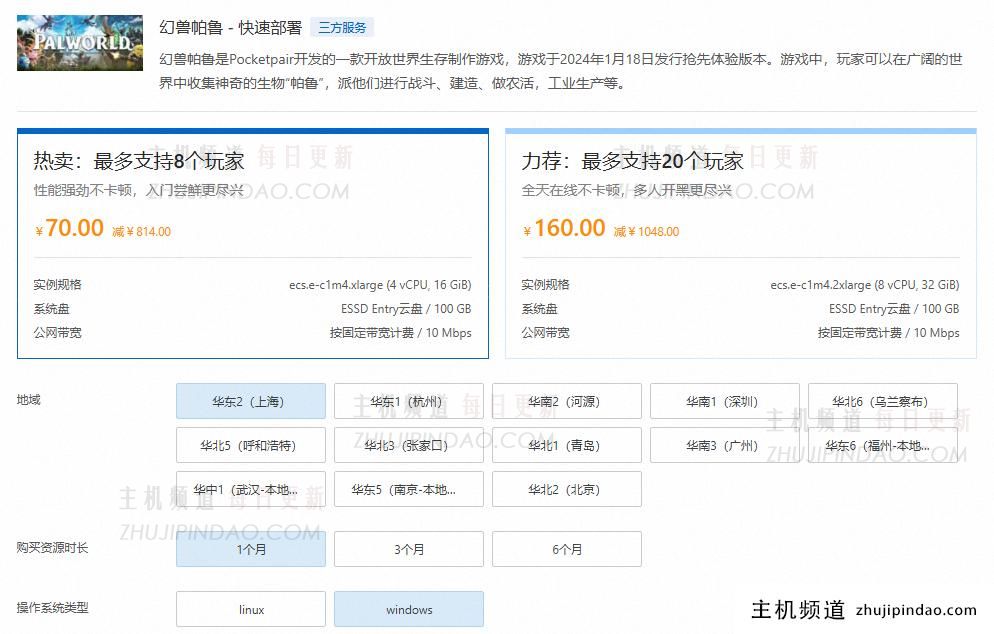Choose region 华北6 (乌兰察布)
994x634 pixels.
pyautogui.click(x=883, y=401)
